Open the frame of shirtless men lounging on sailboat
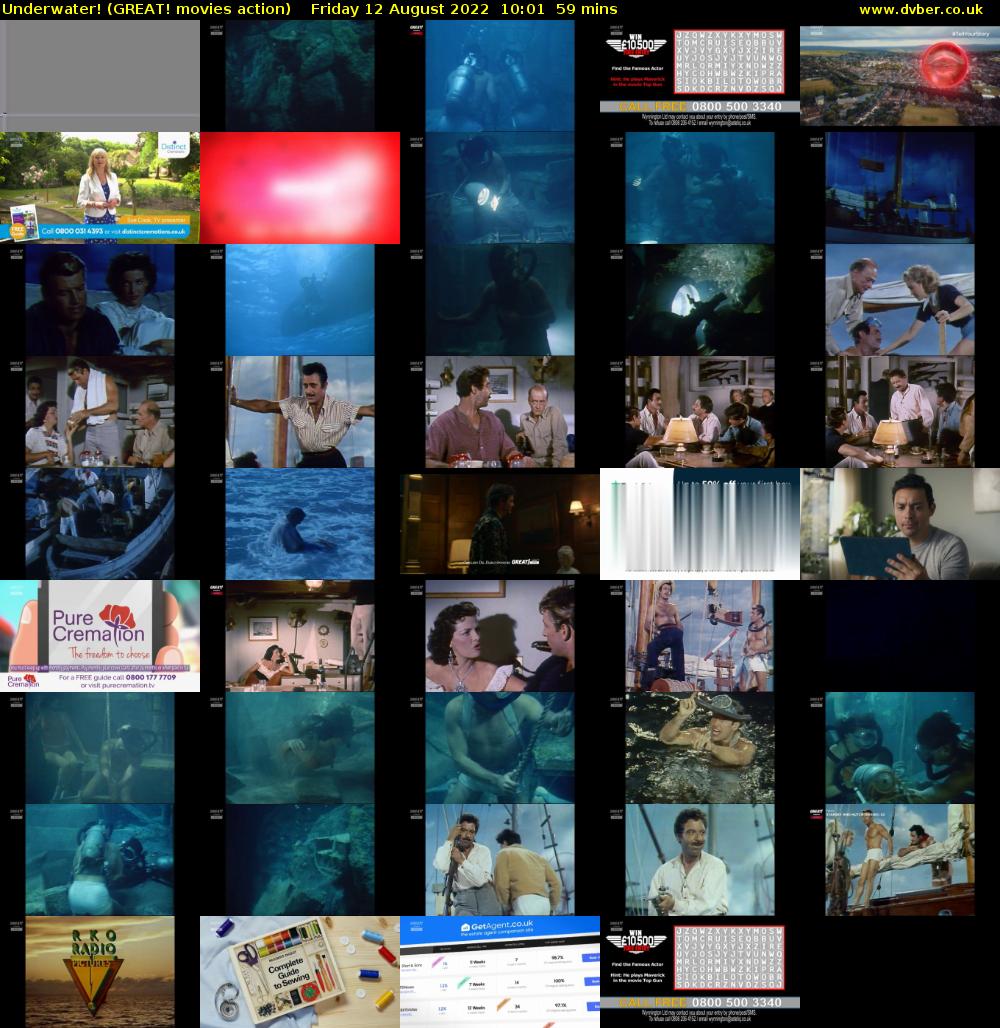1000x1028 pixels. coord(900,860)
